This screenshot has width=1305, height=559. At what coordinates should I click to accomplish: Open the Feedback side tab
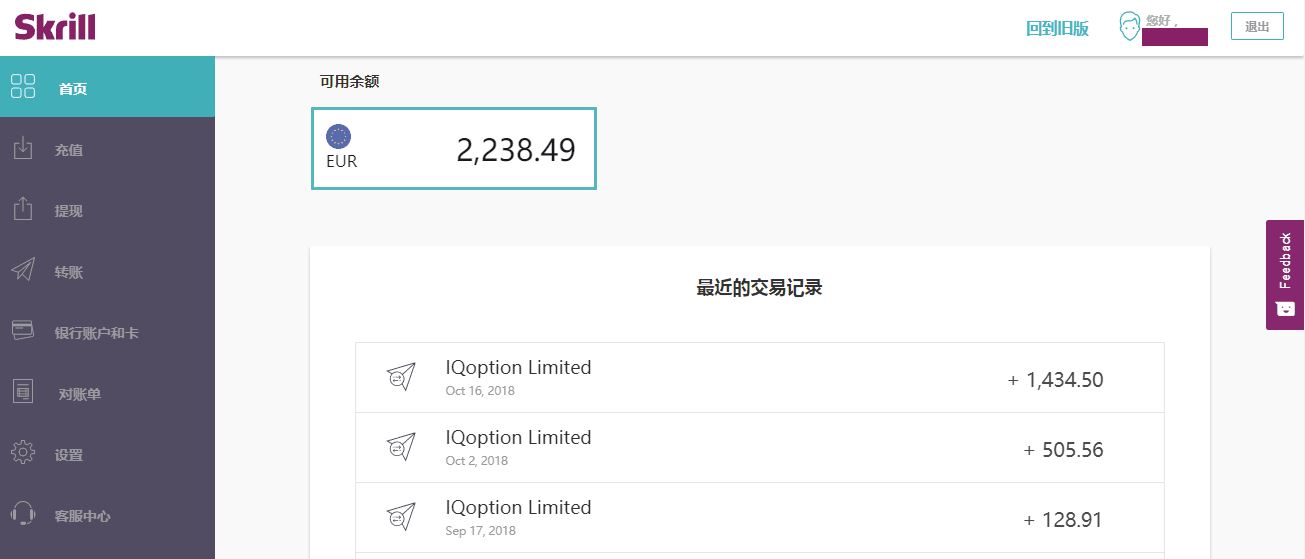(1285, 275)
